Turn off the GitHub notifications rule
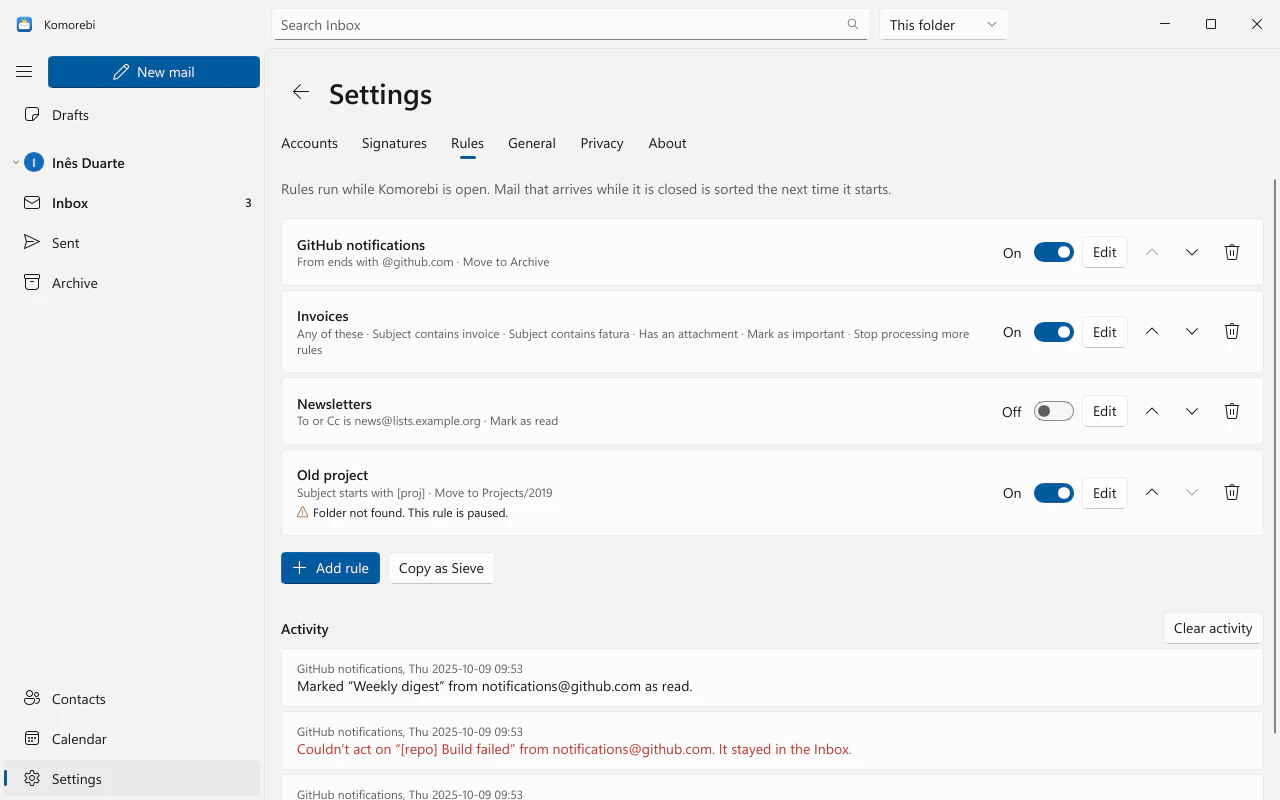This screenshot has height=800, width=1280. [x=1054, y=252]
